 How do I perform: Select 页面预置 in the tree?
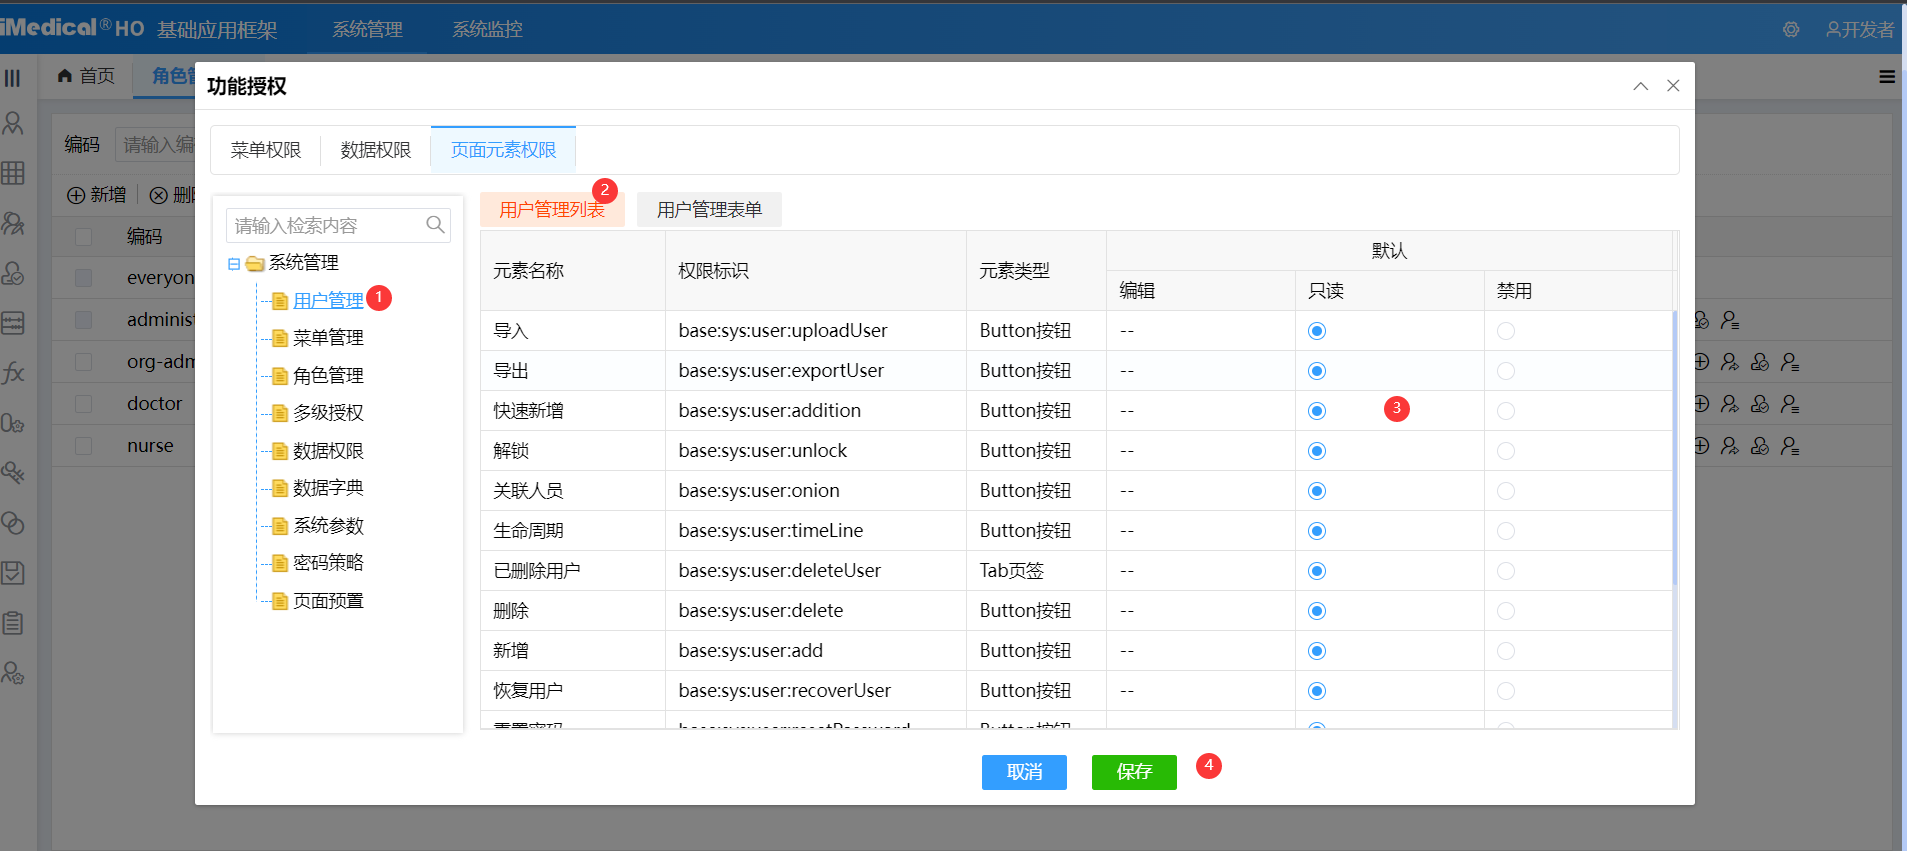(x=328, y=601)
